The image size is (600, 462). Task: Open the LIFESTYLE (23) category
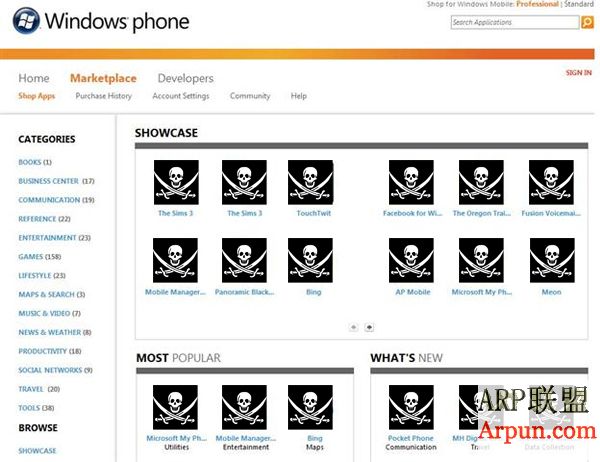click(42, 276)
